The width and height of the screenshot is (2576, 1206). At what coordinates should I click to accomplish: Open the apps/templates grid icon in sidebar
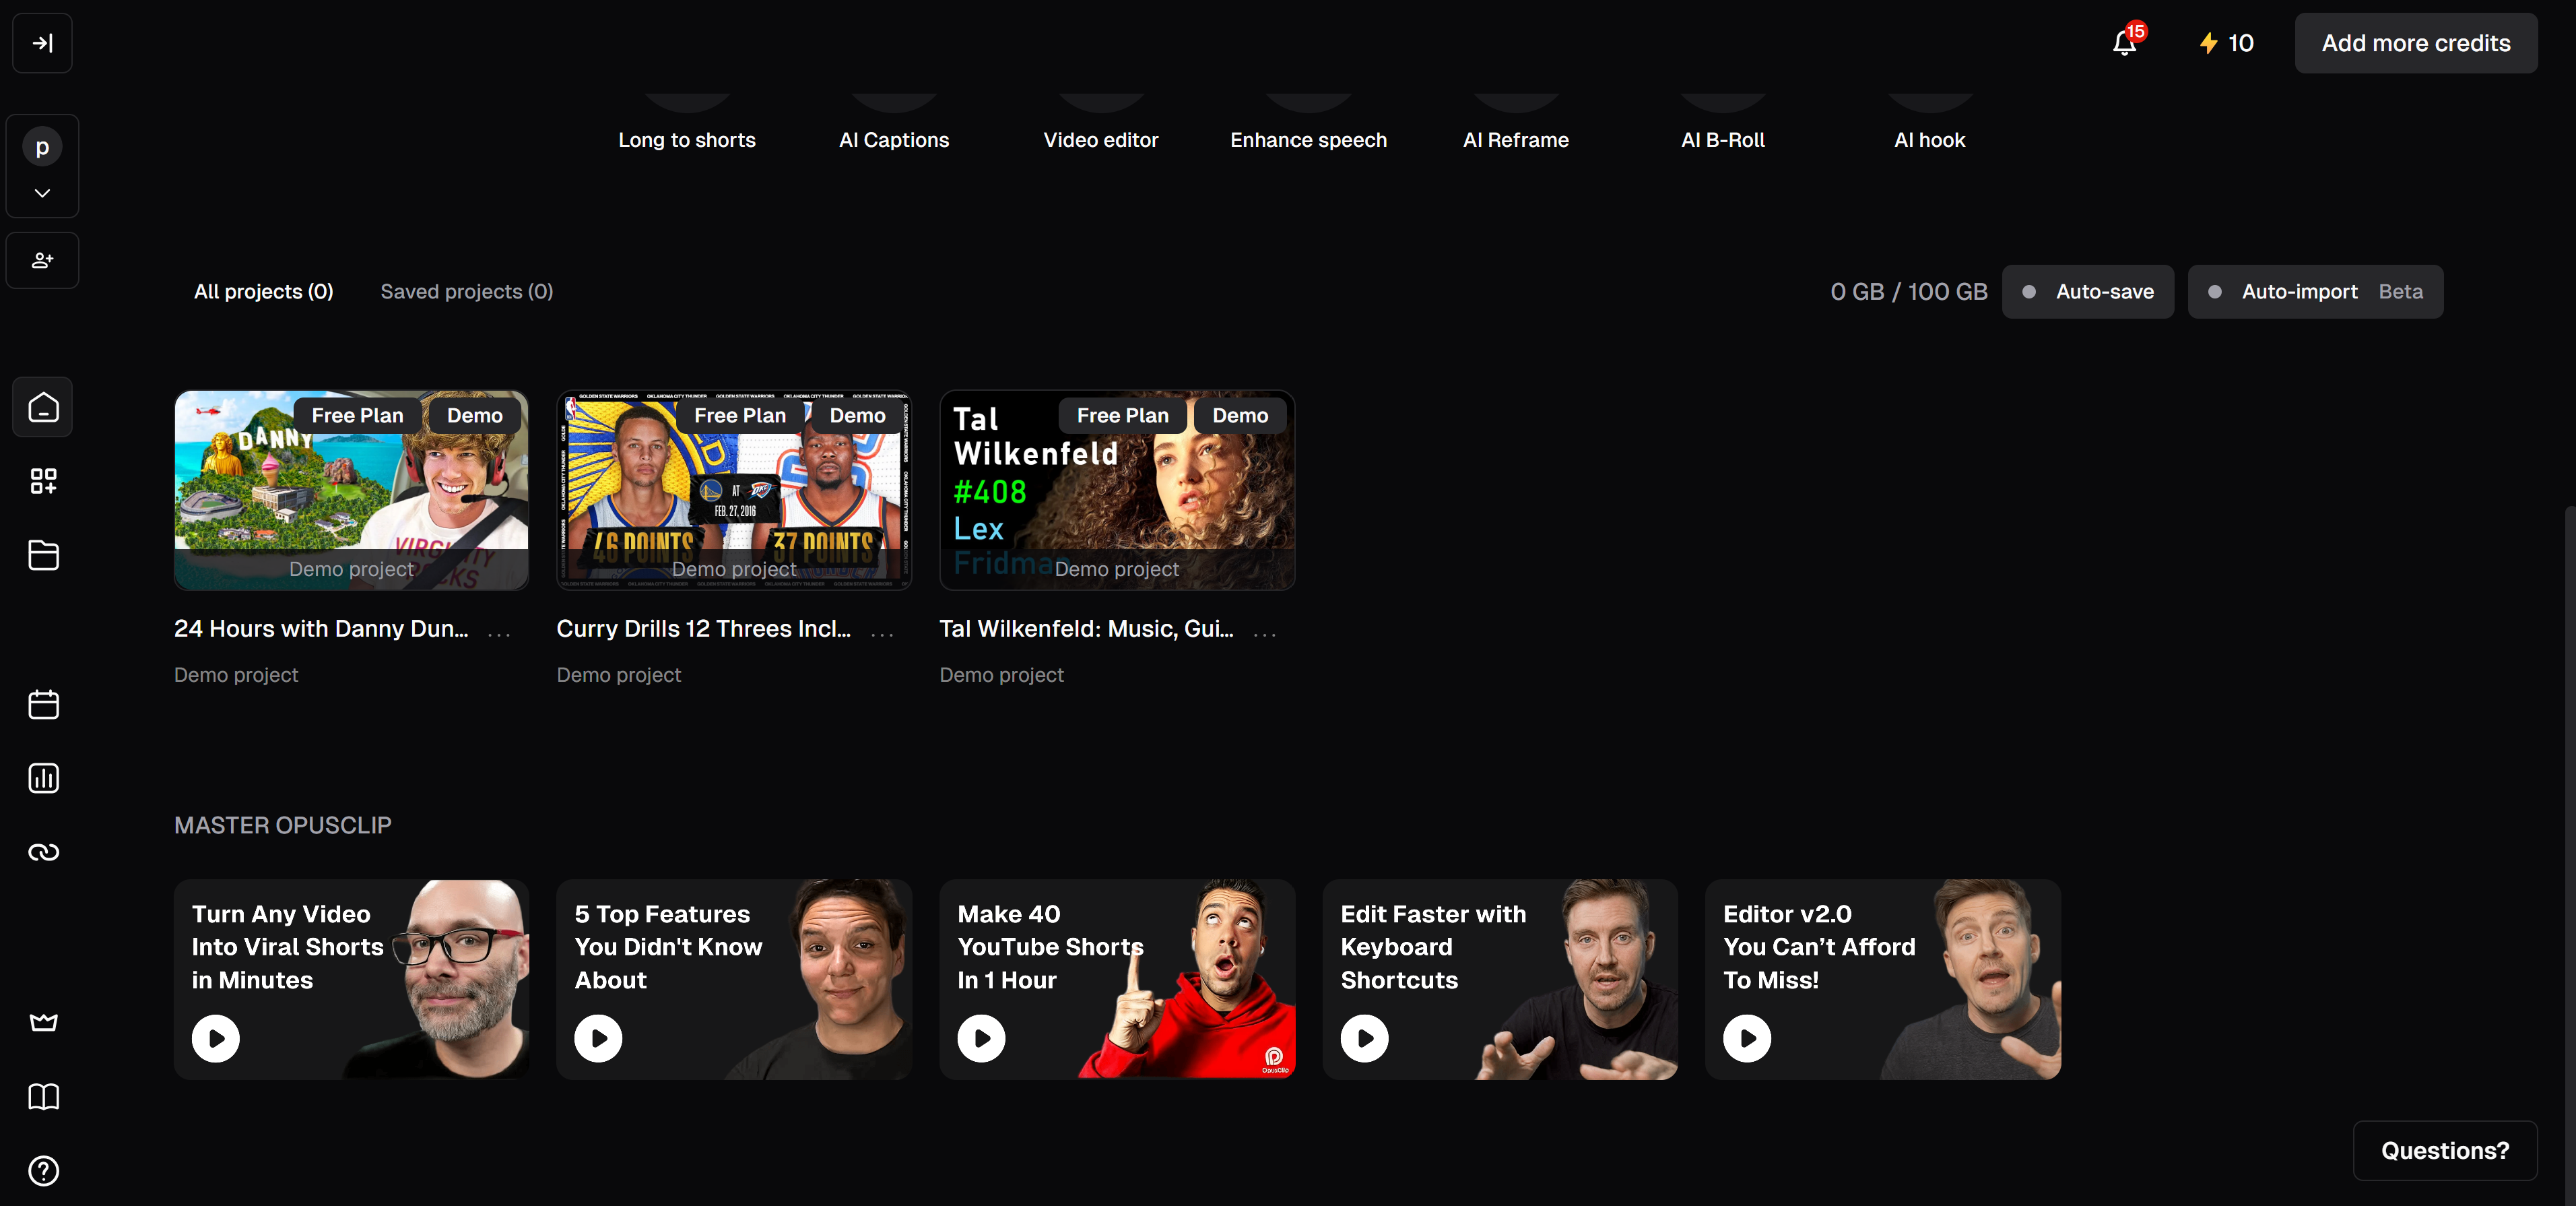42,481
